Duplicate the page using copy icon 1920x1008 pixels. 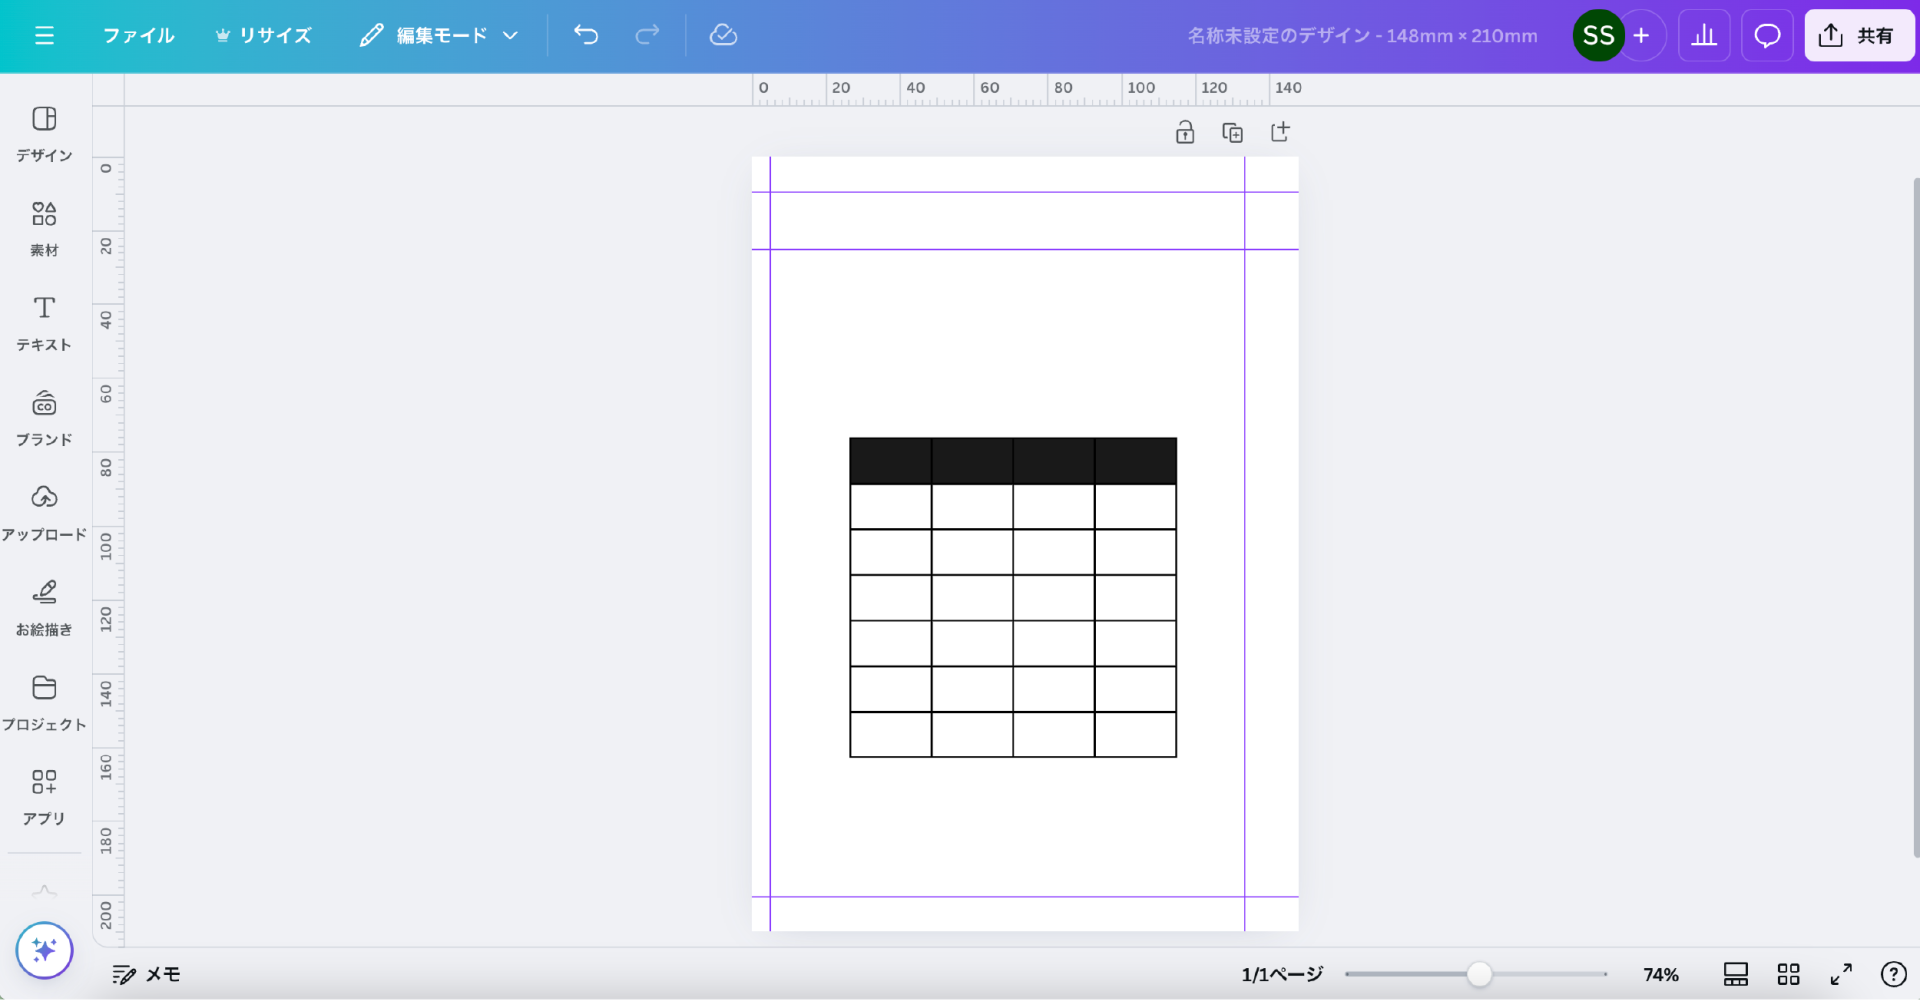coord(1232,132)
